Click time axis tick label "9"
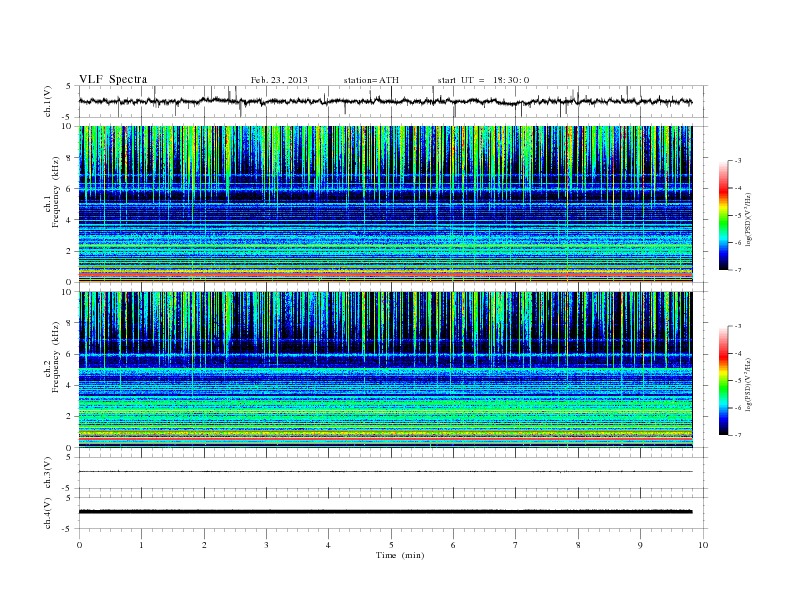Image resolution: width=792 pixels, height=612 pixels. (x=640, y=545)
